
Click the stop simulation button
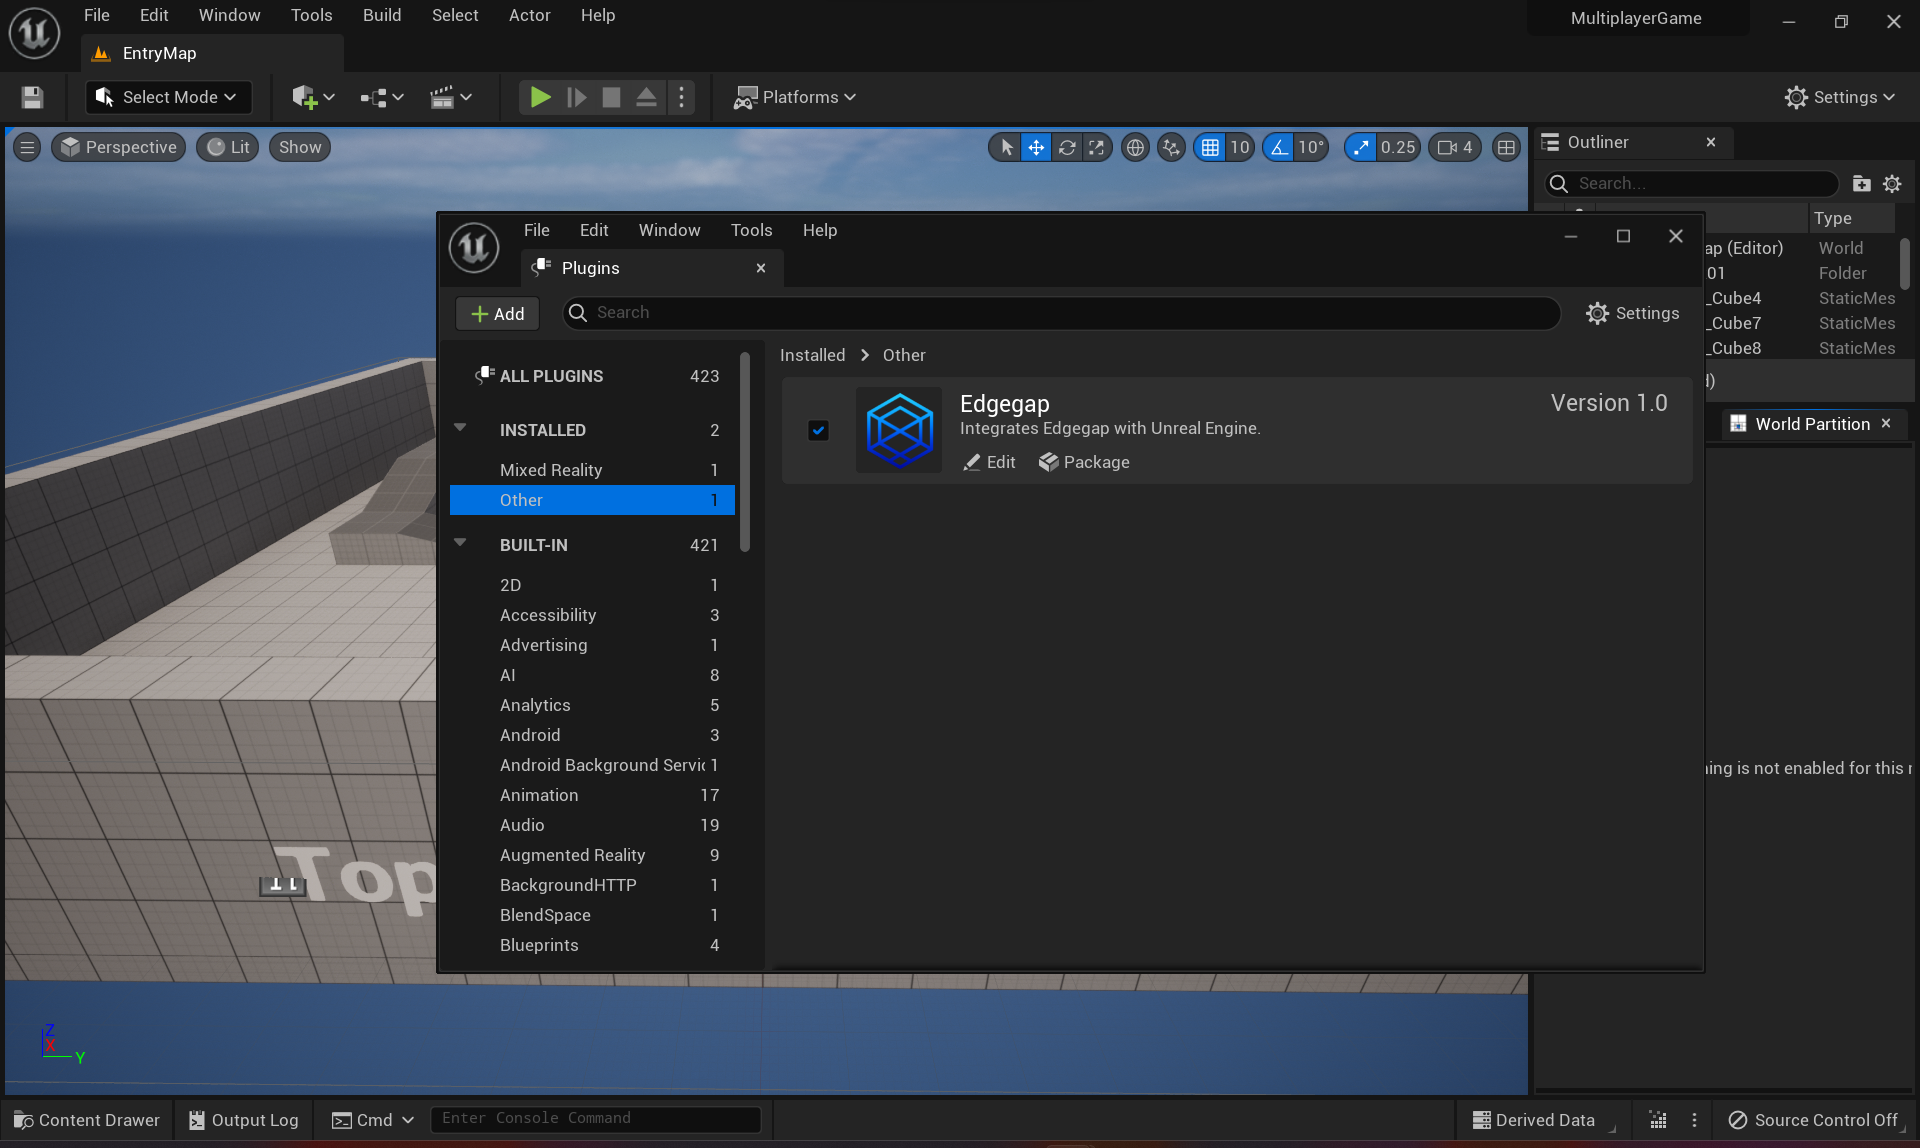coord(611,97)
